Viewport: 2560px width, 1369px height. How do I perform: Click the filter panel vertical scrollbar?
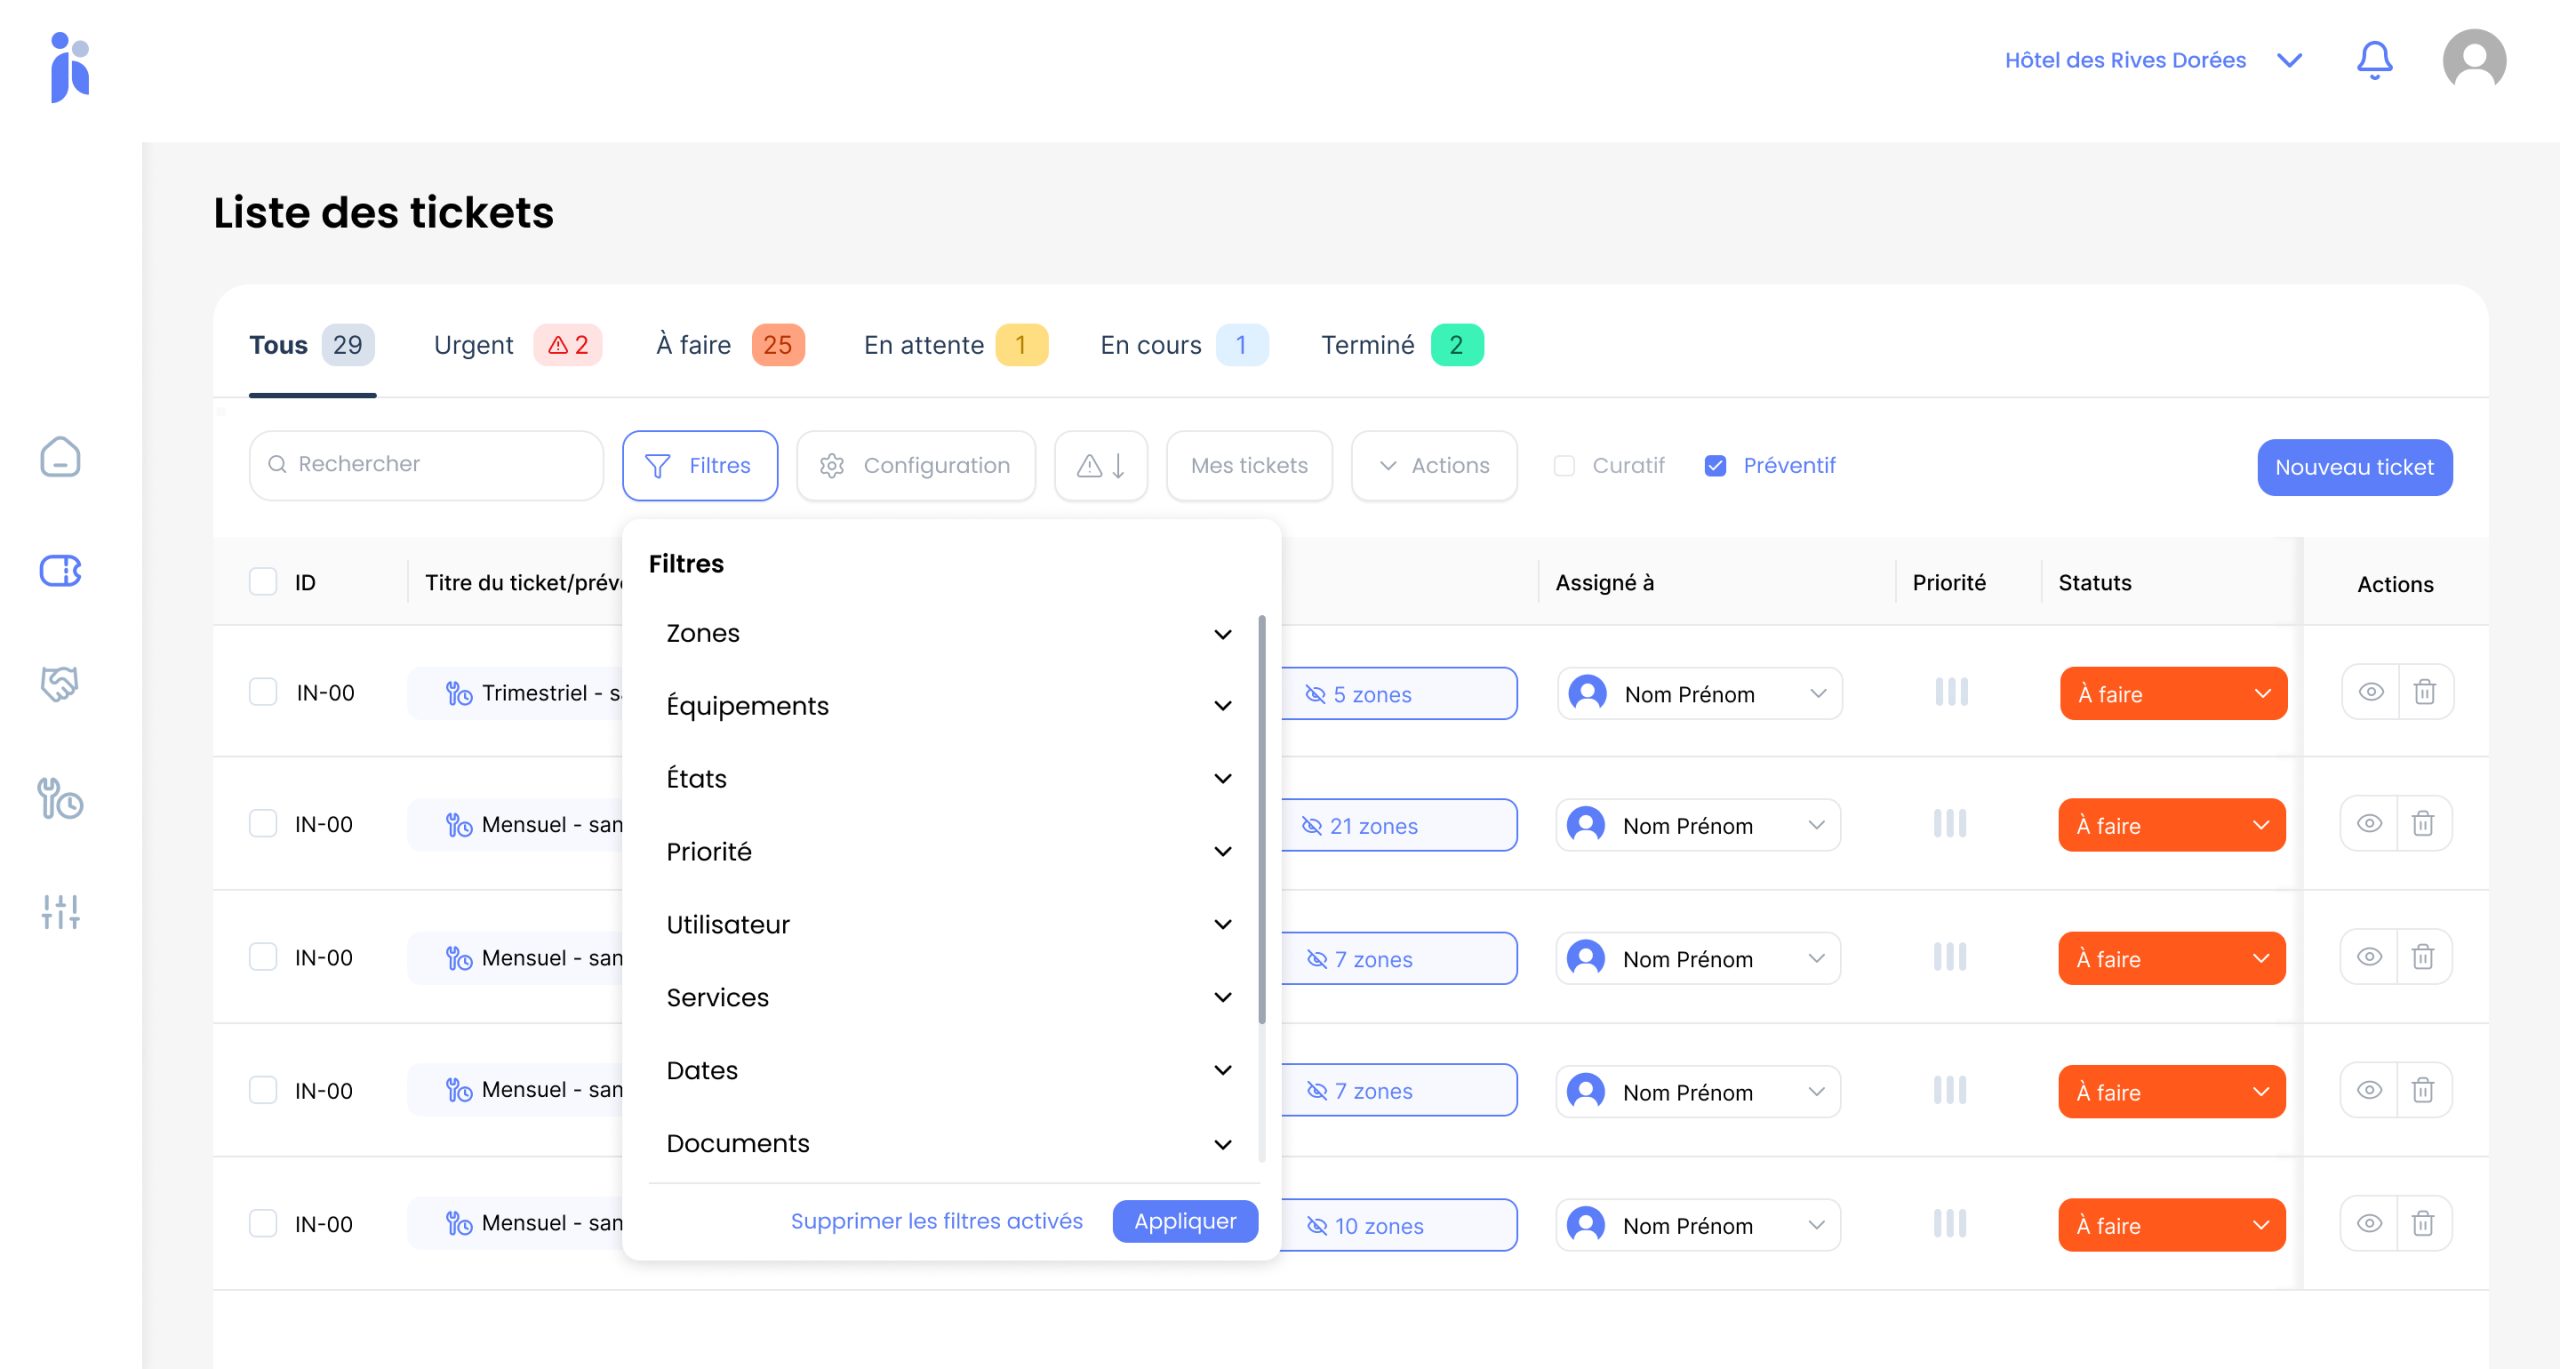(x=1262, y=820)
